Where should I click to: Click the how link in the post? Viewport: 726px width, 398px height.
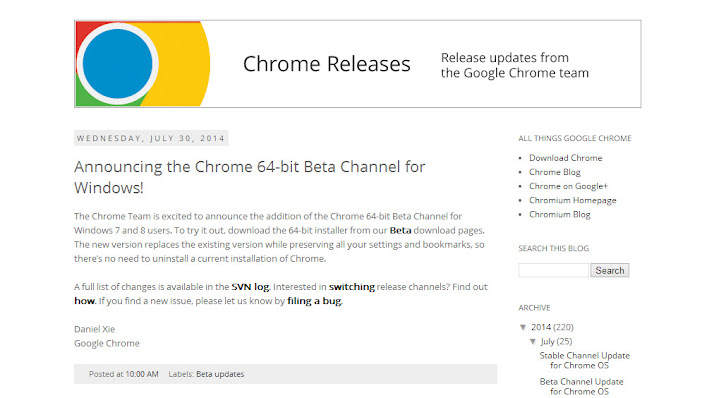tap(84, 301)
